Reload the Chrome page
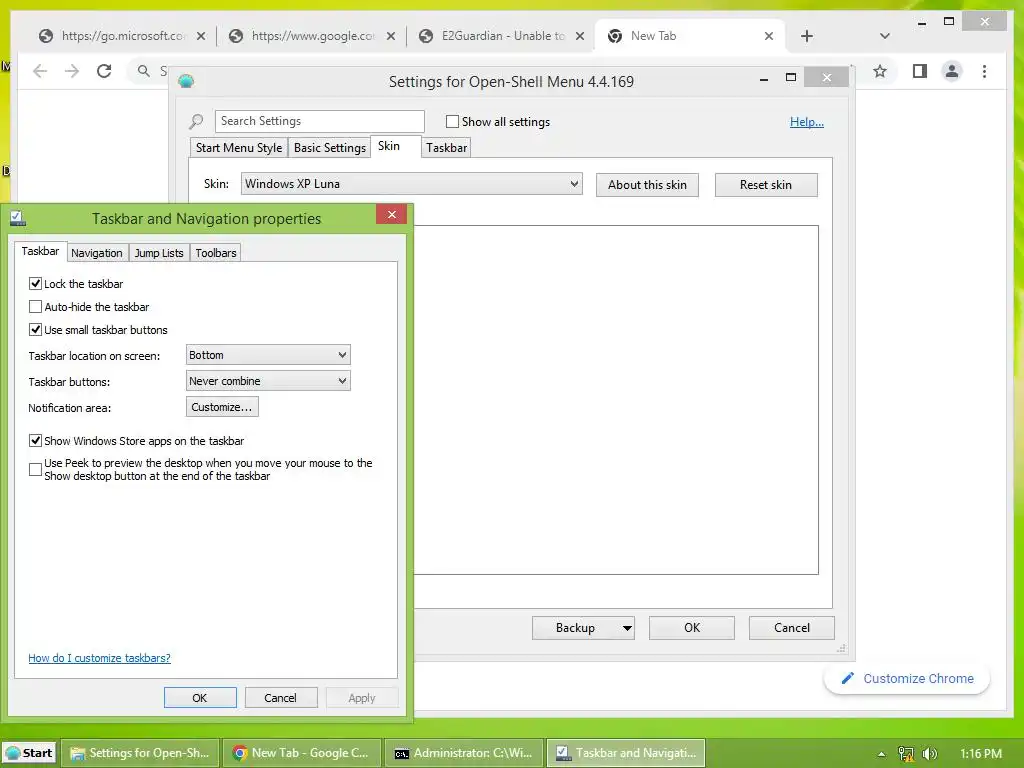 [104, 71]
